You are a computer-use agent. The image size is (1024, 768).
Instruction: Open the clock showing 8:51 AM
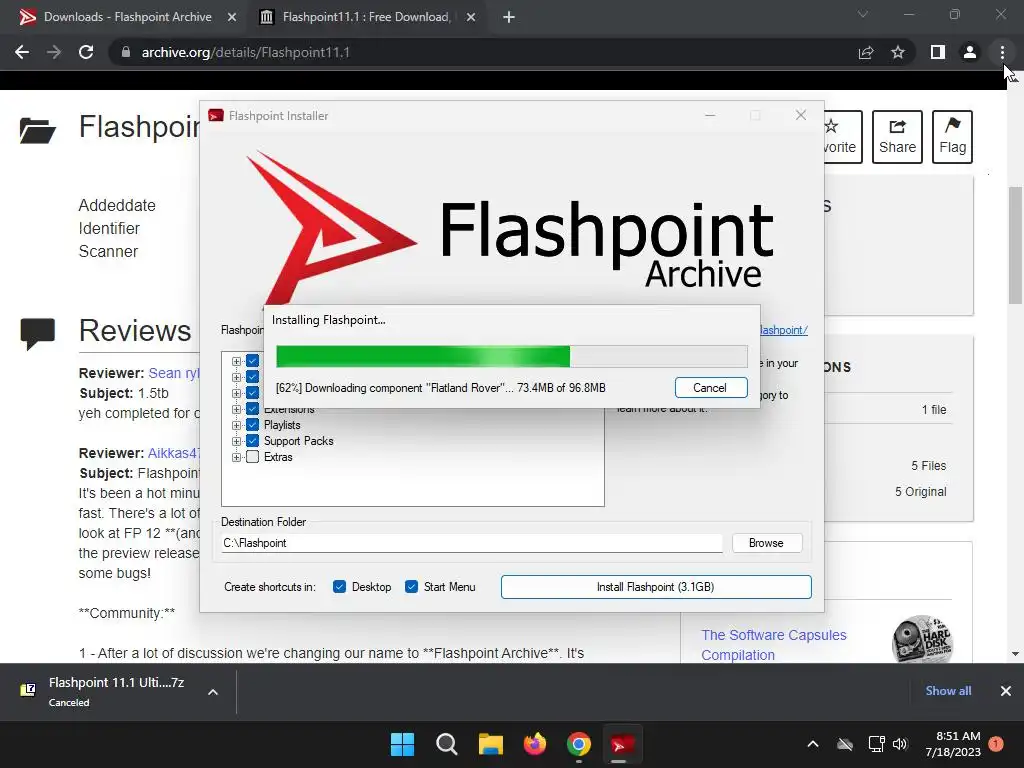point(953,744)
